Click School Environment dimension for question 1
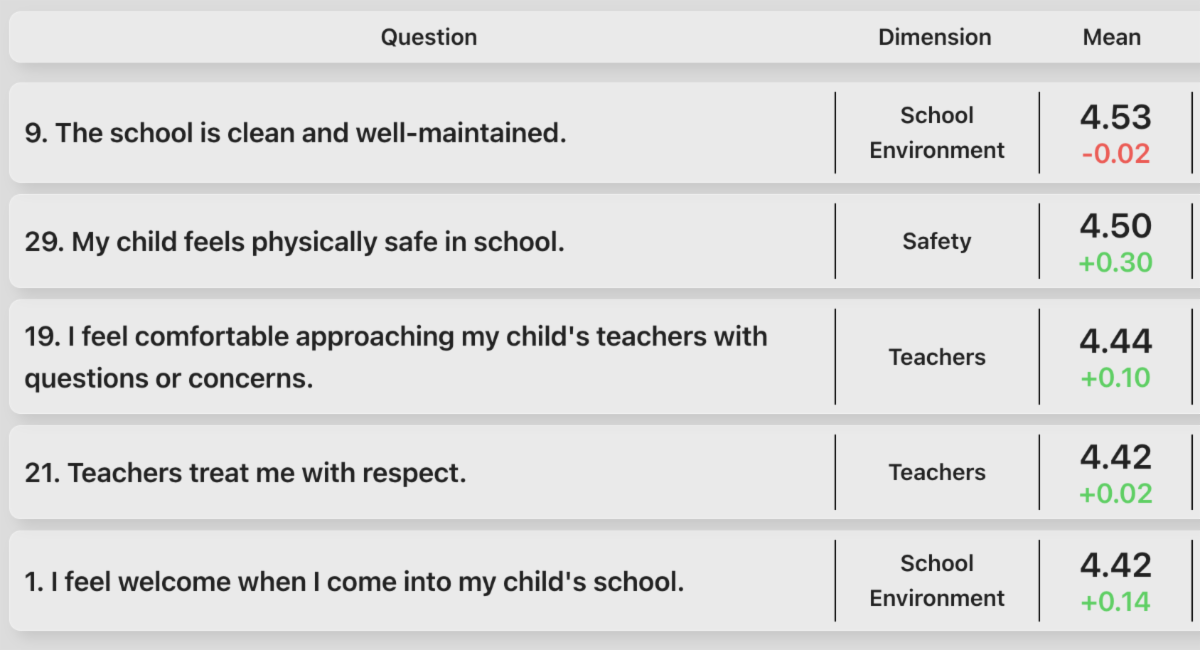1200x650 pixels. pyautogui.click(x=936, y=581)
